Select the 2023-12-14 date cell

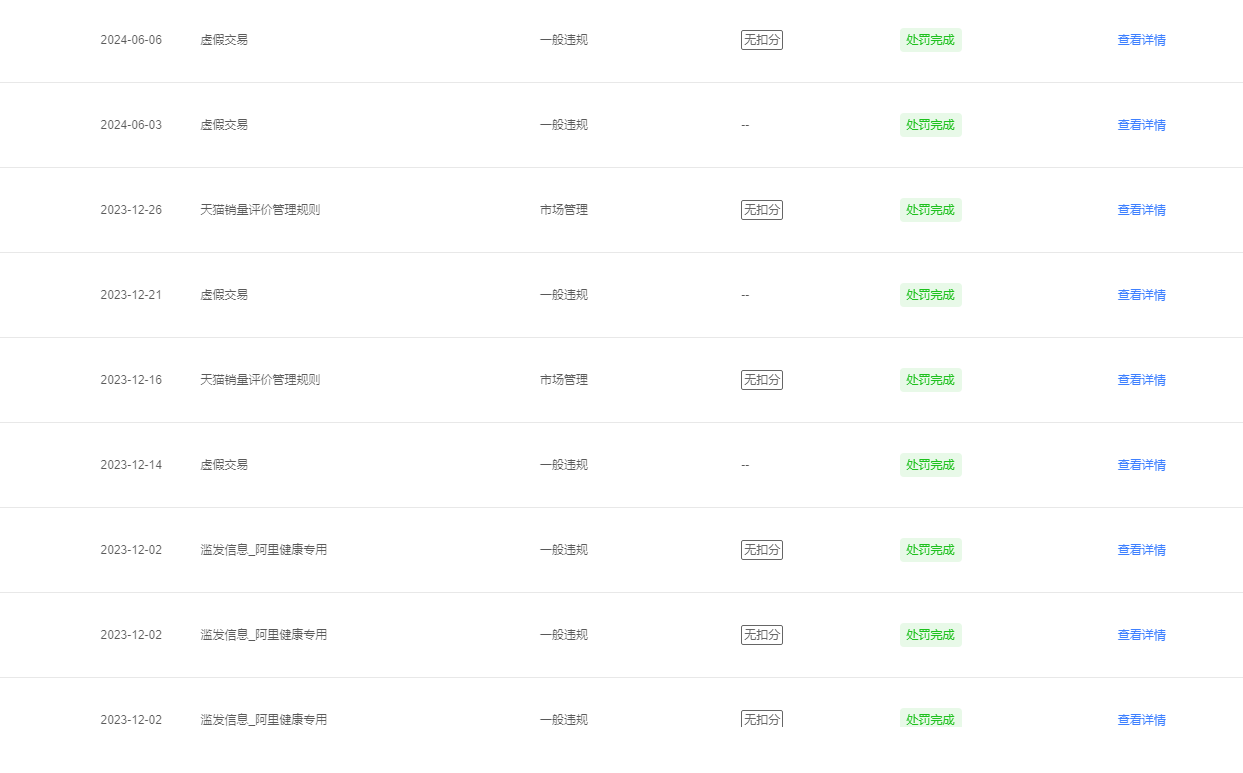[x=131, y=465]
